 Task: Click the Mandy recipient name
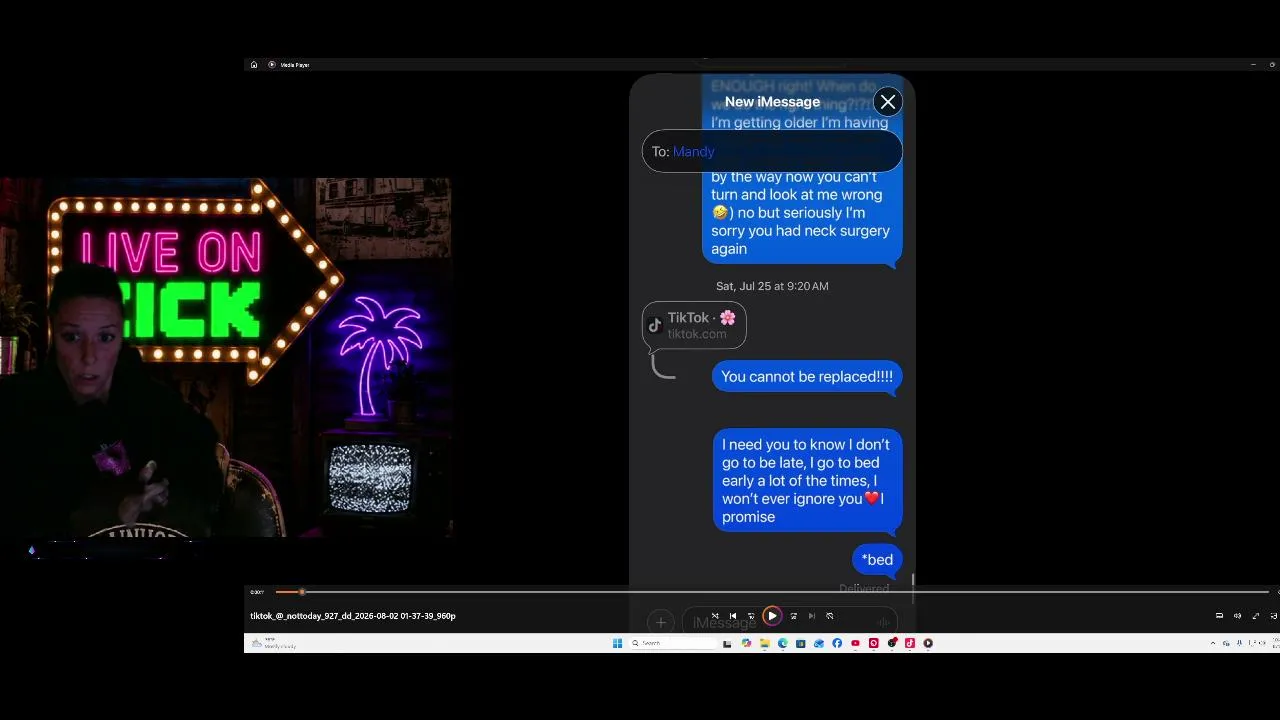(694, 152)
